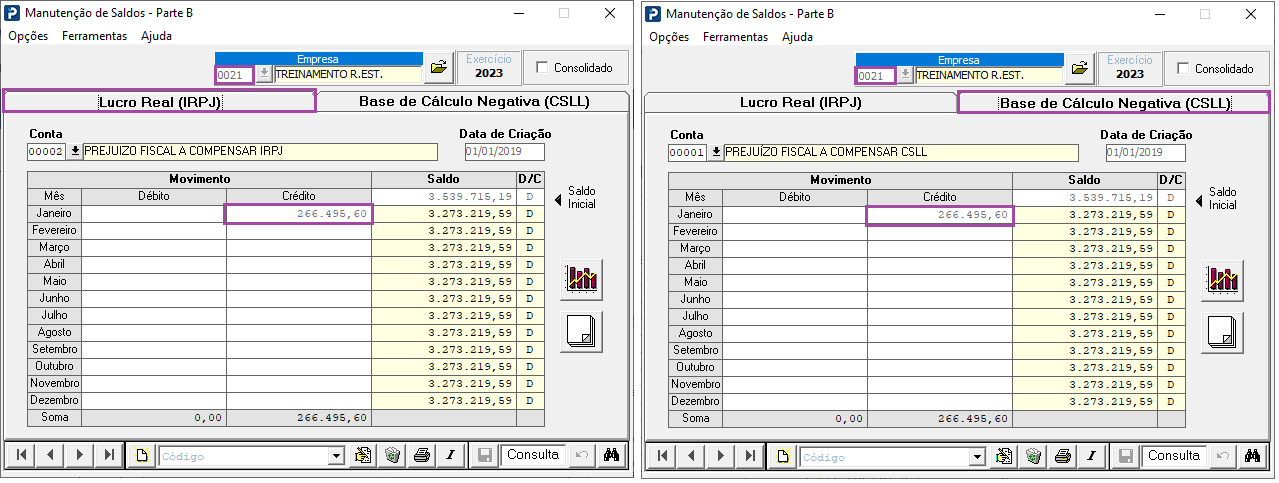The height and width of the screenshot is (483, 1279).
Task: Go to next record in left IRPJ window
Action: (79, 455)
